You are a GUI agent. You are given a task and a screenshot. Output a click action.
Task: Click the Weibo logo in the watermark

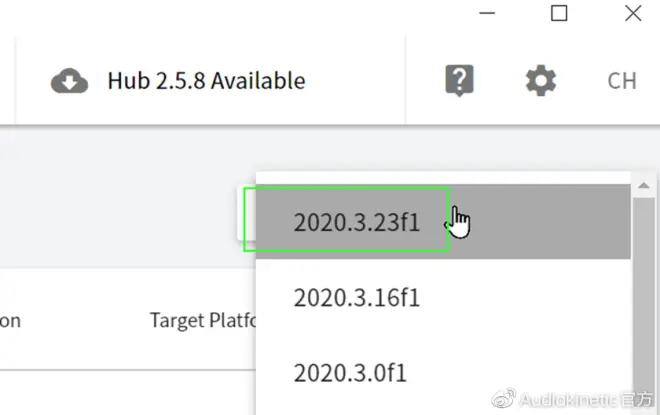point(503,398)
